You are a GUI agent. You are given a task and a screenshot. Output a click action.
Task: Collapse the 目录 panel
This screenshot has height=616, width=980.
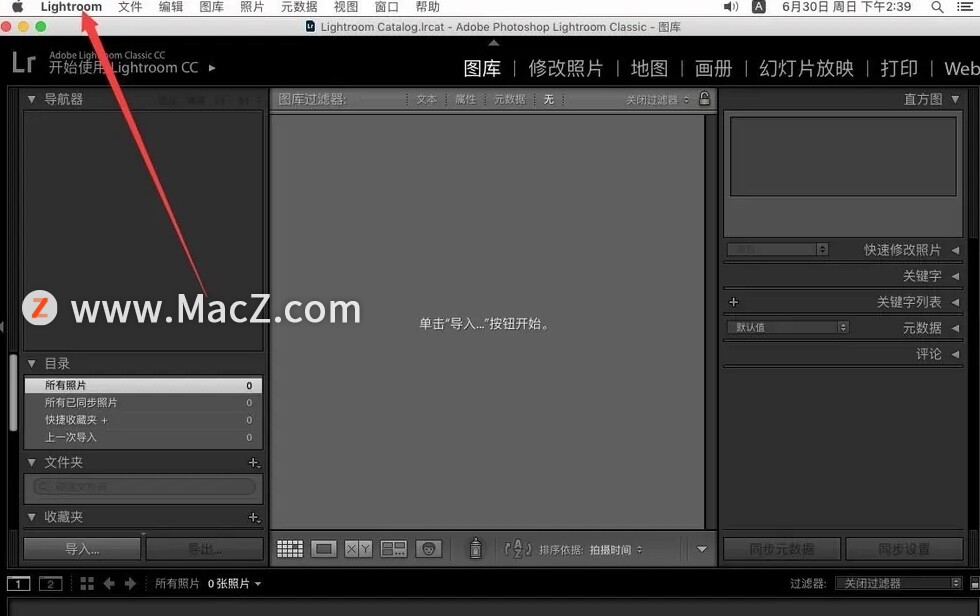(x=31, y=363)
